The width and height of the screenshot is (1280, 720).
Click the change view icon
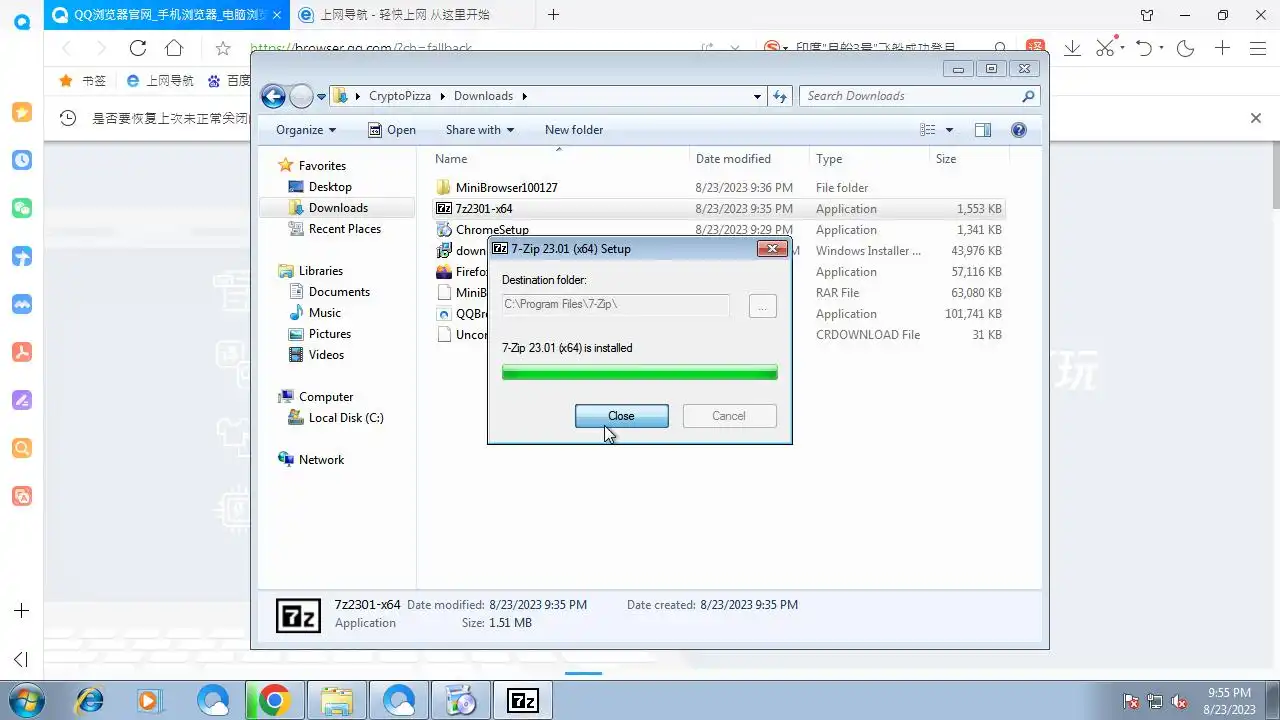pyautogui.click(x=928, y=130)
